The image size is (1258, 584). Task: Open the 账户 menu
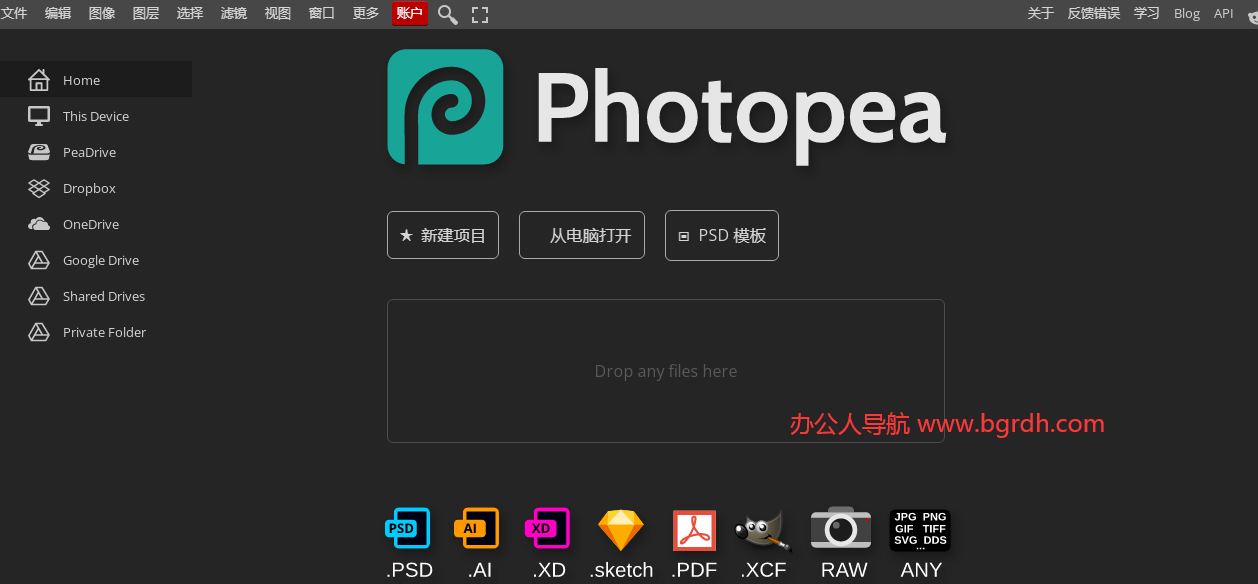click(409, 13)
